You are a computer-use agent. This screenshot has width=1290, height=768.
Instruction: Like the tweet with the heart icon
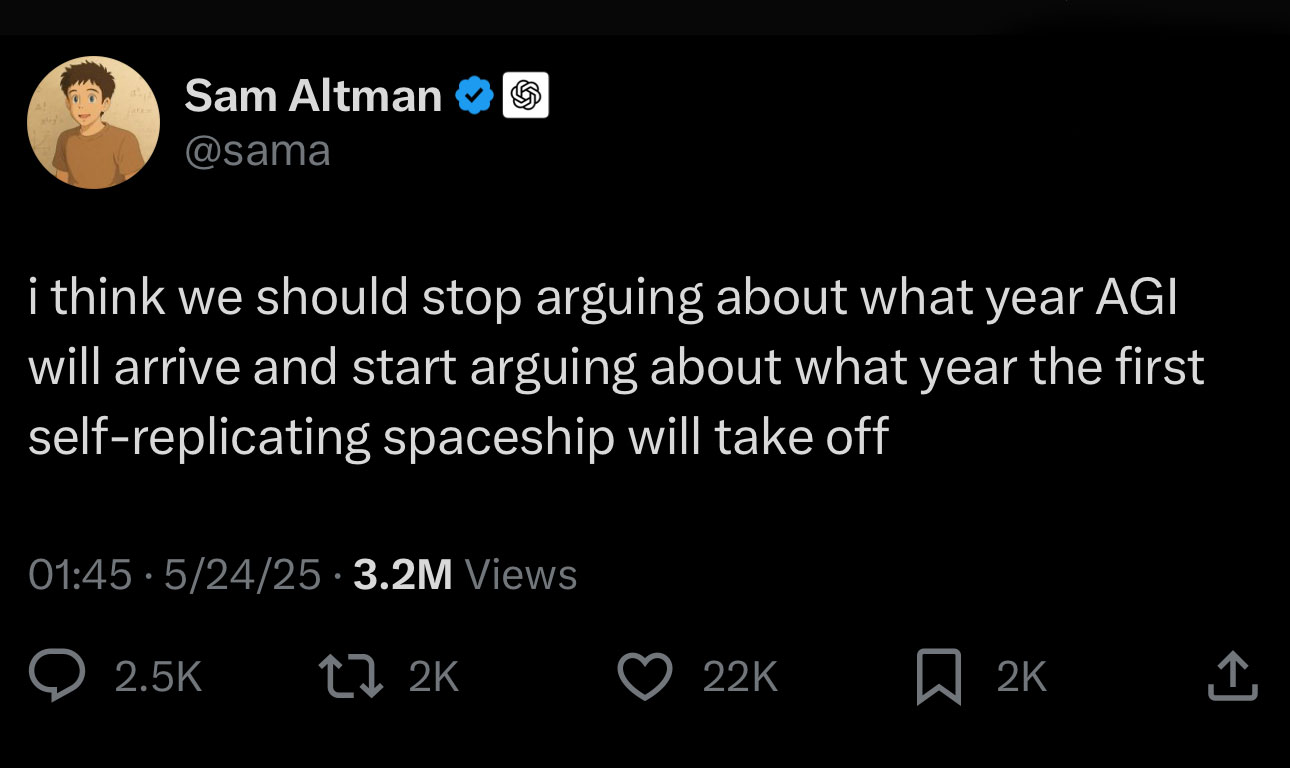tap(647, 678)
